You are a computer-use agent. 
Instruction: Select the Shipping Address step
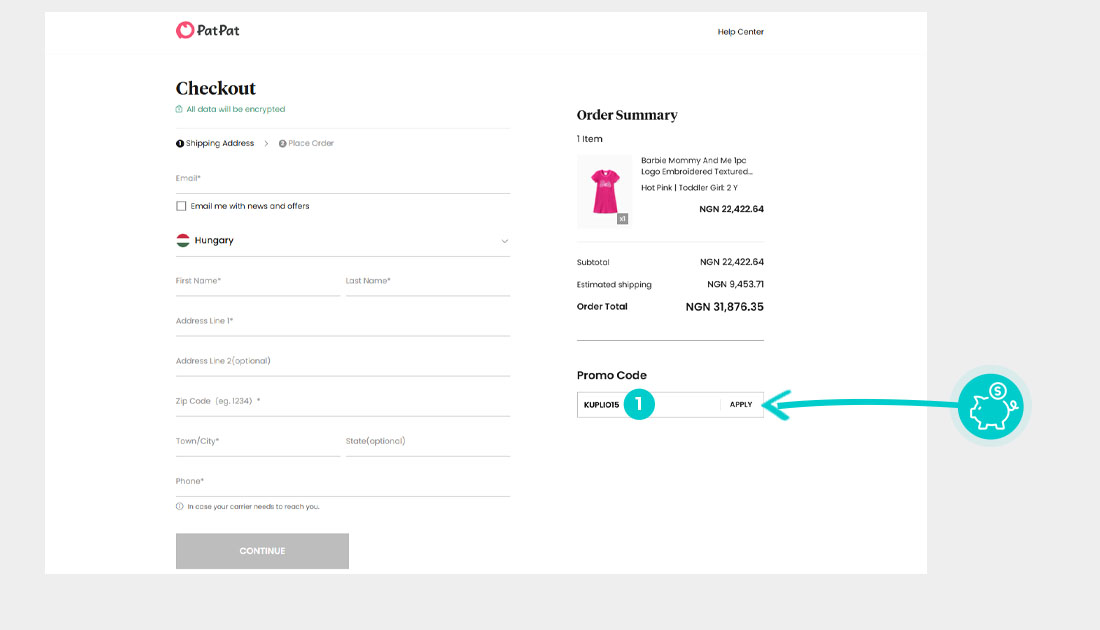[x=215, y=143]
